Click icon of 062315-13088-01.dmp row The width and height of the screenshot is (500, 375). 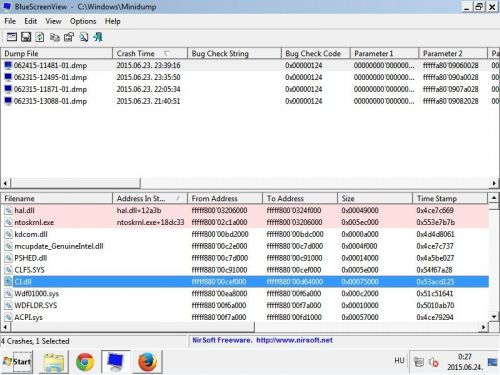click(x=8, y=101)
